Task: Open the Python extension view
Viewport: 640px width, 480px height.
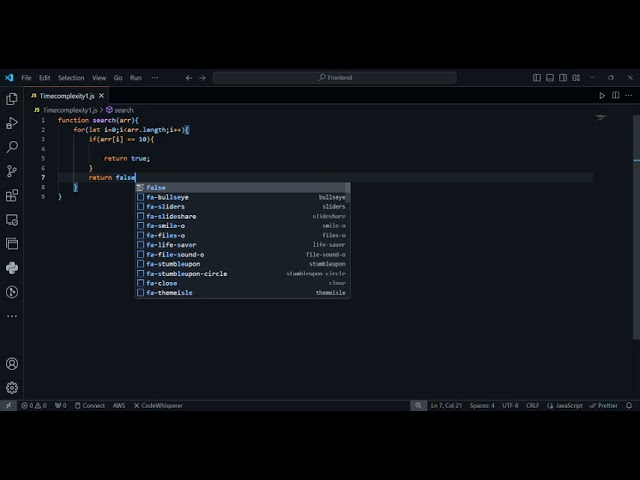Action: (12, 268)
